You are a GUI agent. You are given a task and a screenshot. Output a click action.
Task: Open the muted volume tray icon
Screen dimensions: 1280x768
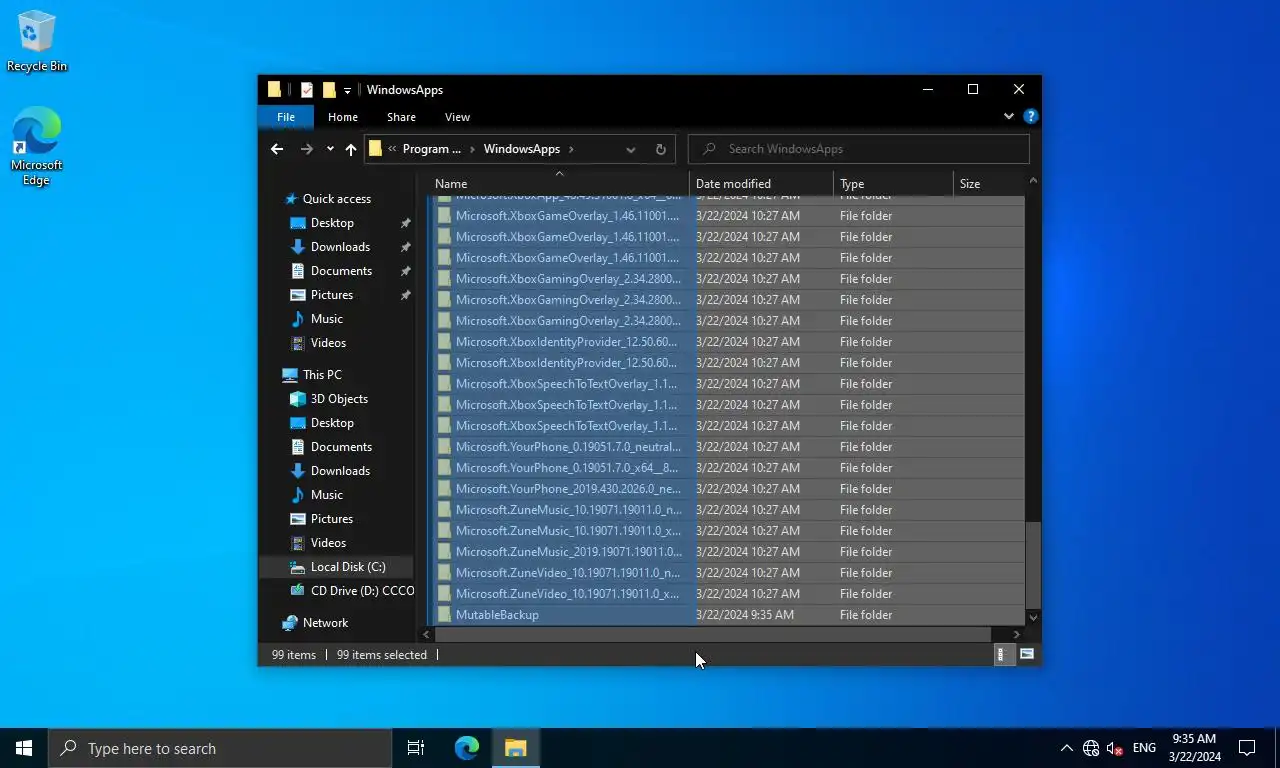pyautogui.click(x=1115, y=748)
